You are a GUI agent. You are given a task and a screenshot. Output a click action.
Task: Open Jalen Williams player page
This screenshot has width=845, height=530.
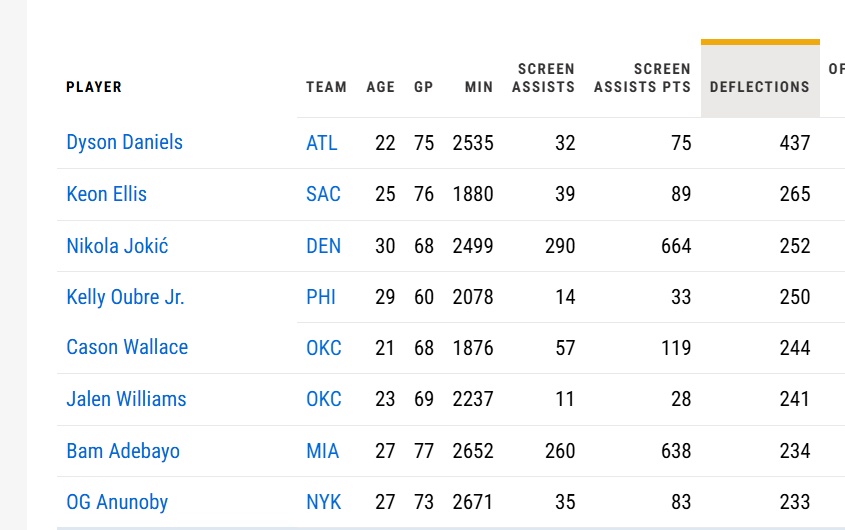point(126,399)
